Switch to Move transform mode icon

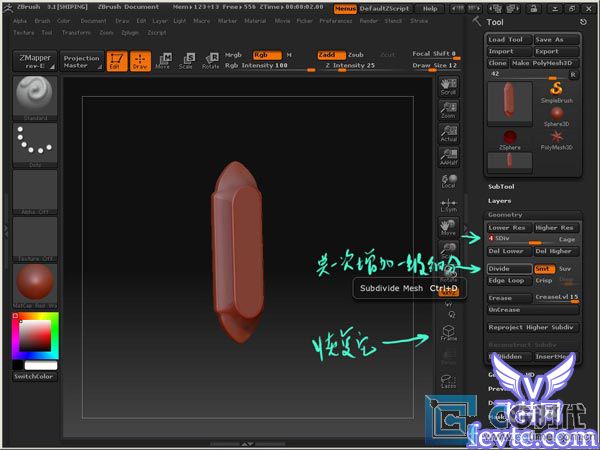(x=163, y=61)
